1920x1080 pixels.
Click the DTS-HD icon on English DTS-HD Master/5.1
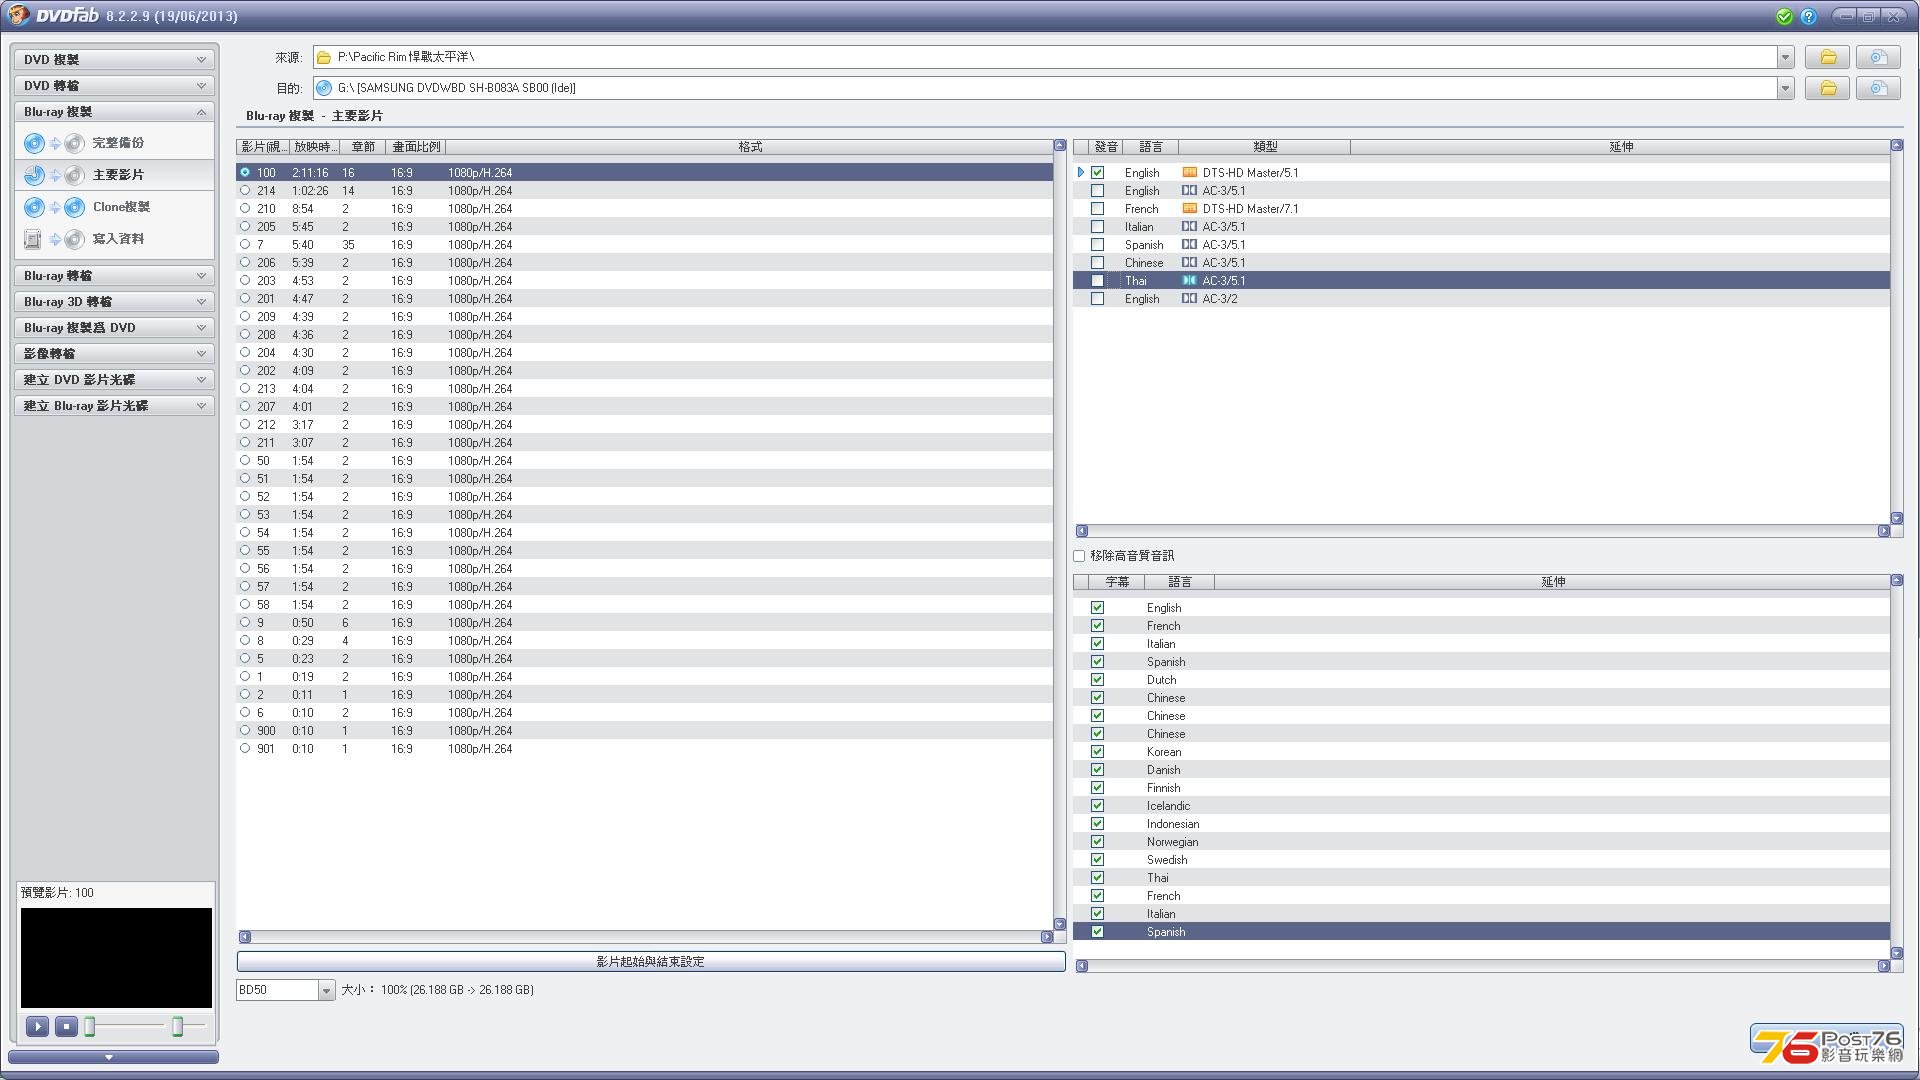tap(1189, 172)
